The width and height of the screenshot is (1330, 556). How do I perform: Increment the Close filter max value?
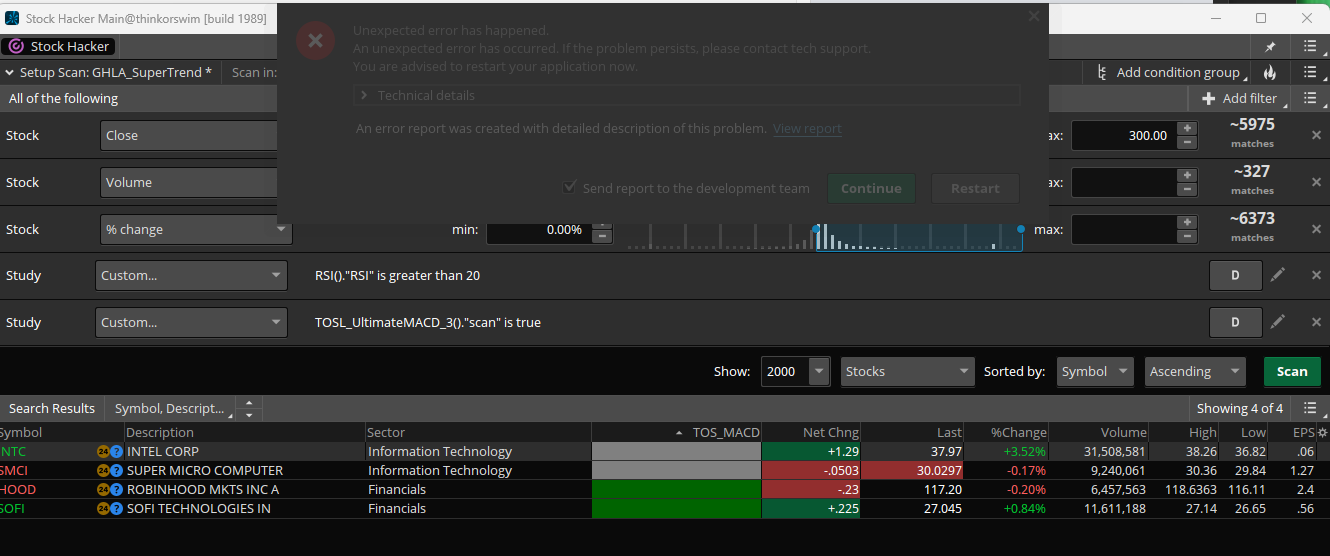point(1187,129)
